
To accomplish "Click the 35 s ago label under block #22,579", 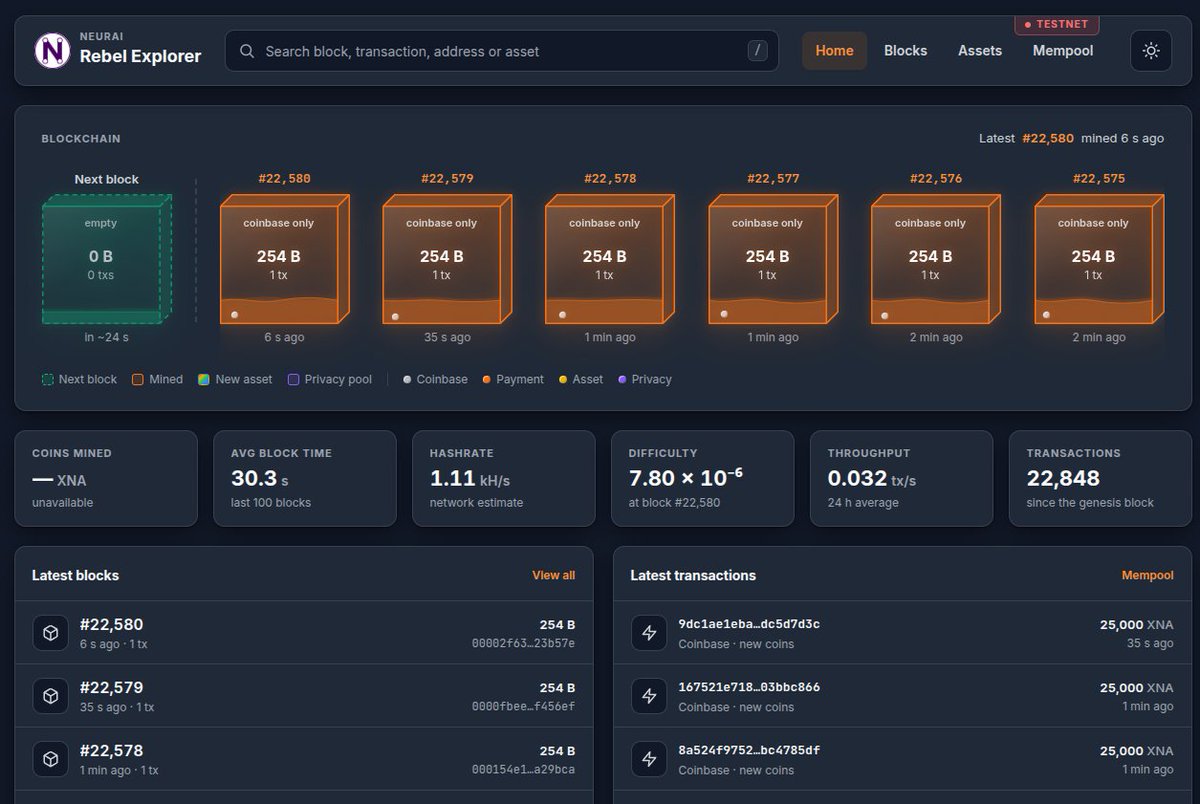I will tap(447, 338).
